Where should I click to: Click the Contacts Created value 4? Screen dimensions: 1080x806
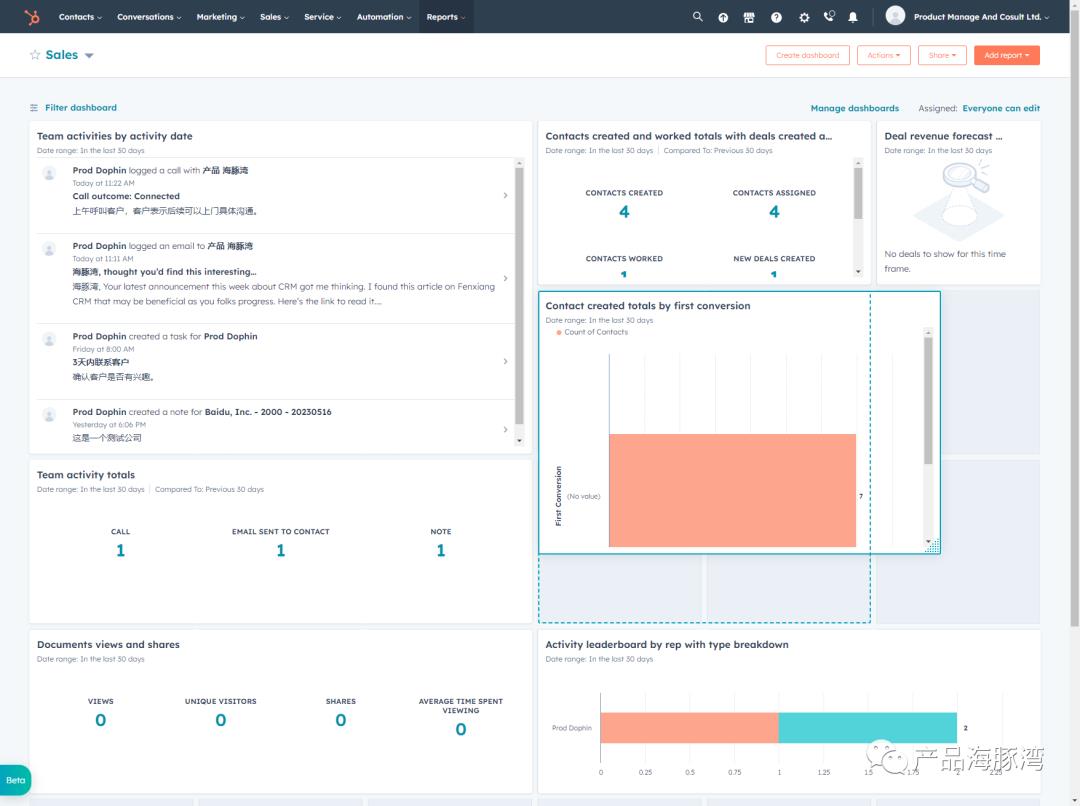624,211
